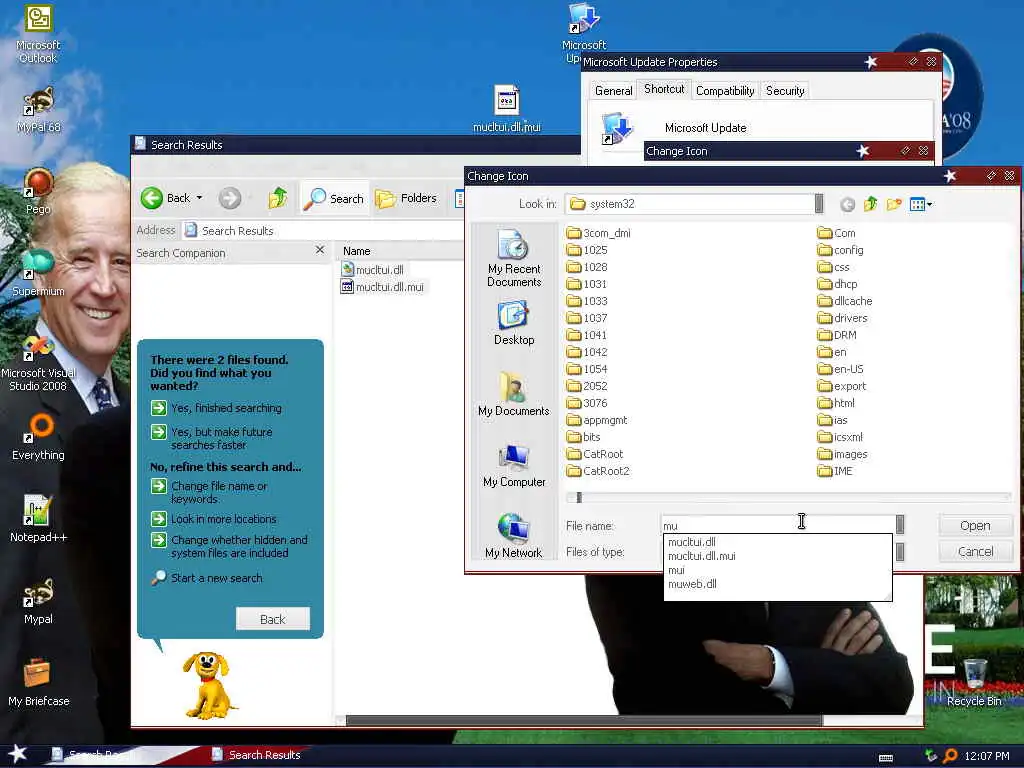The image size is (1024, 768).
Task: Click Search Results taskbar button
Action: (x=256, y=755)
